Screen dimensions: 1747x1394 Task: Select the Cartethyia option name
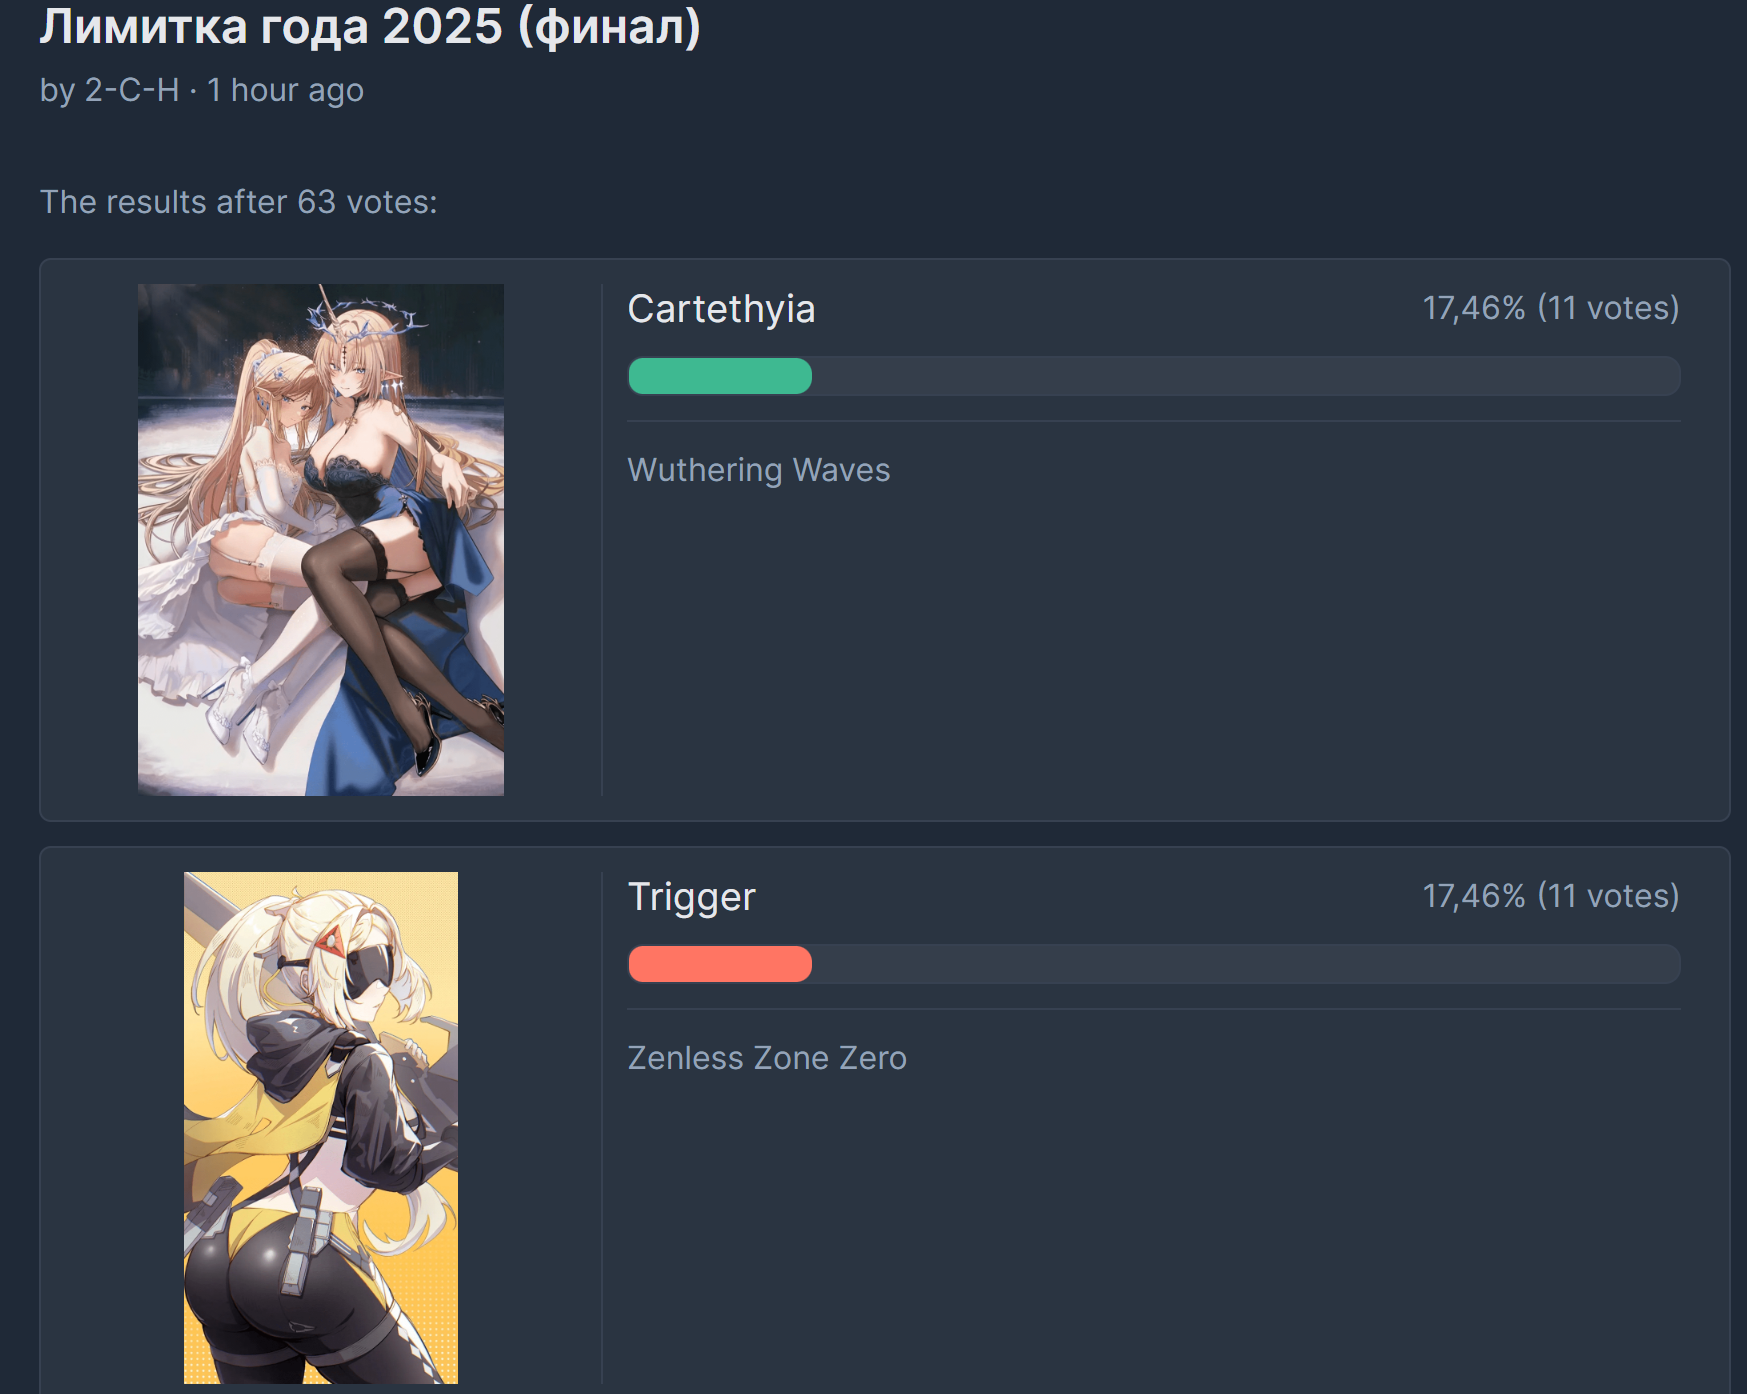[x=721, y=309]
